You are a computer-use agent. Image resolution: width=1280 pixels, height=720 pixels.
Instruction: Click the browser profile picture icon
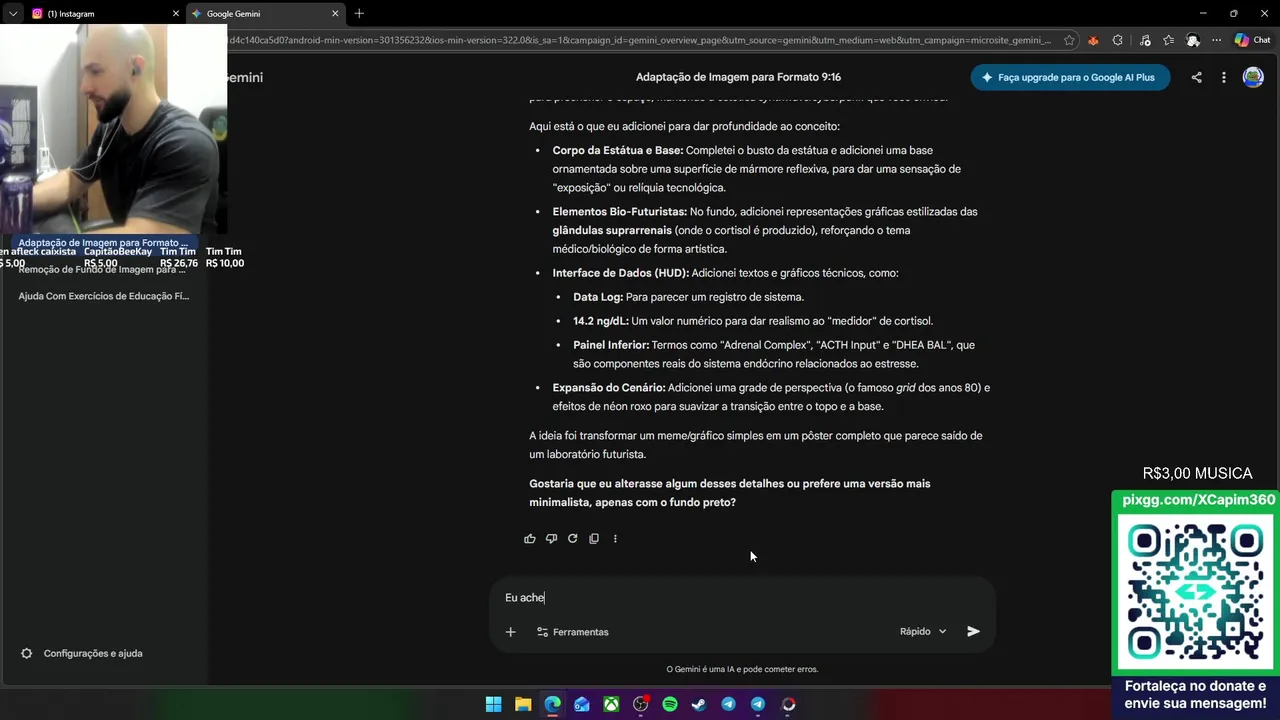(1193, 40)
